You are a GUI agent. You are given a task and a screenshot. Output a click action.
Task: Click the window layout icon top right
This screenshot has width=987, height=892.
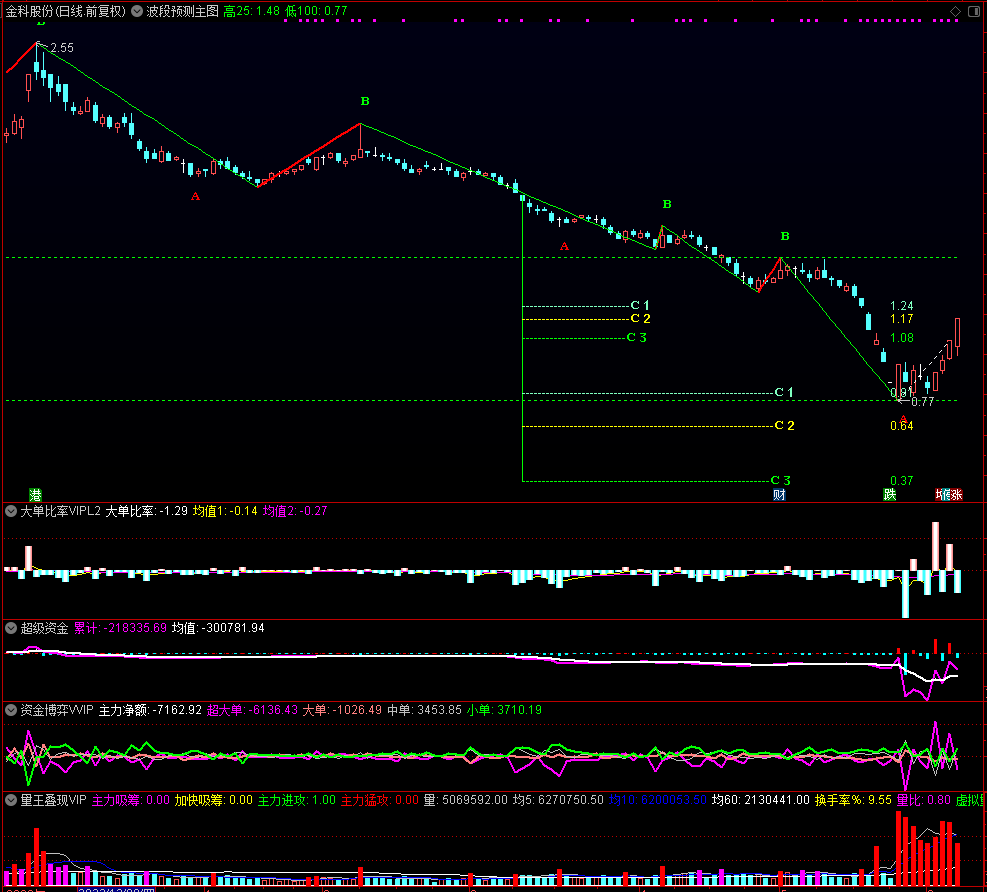click(x=974, y=11)
